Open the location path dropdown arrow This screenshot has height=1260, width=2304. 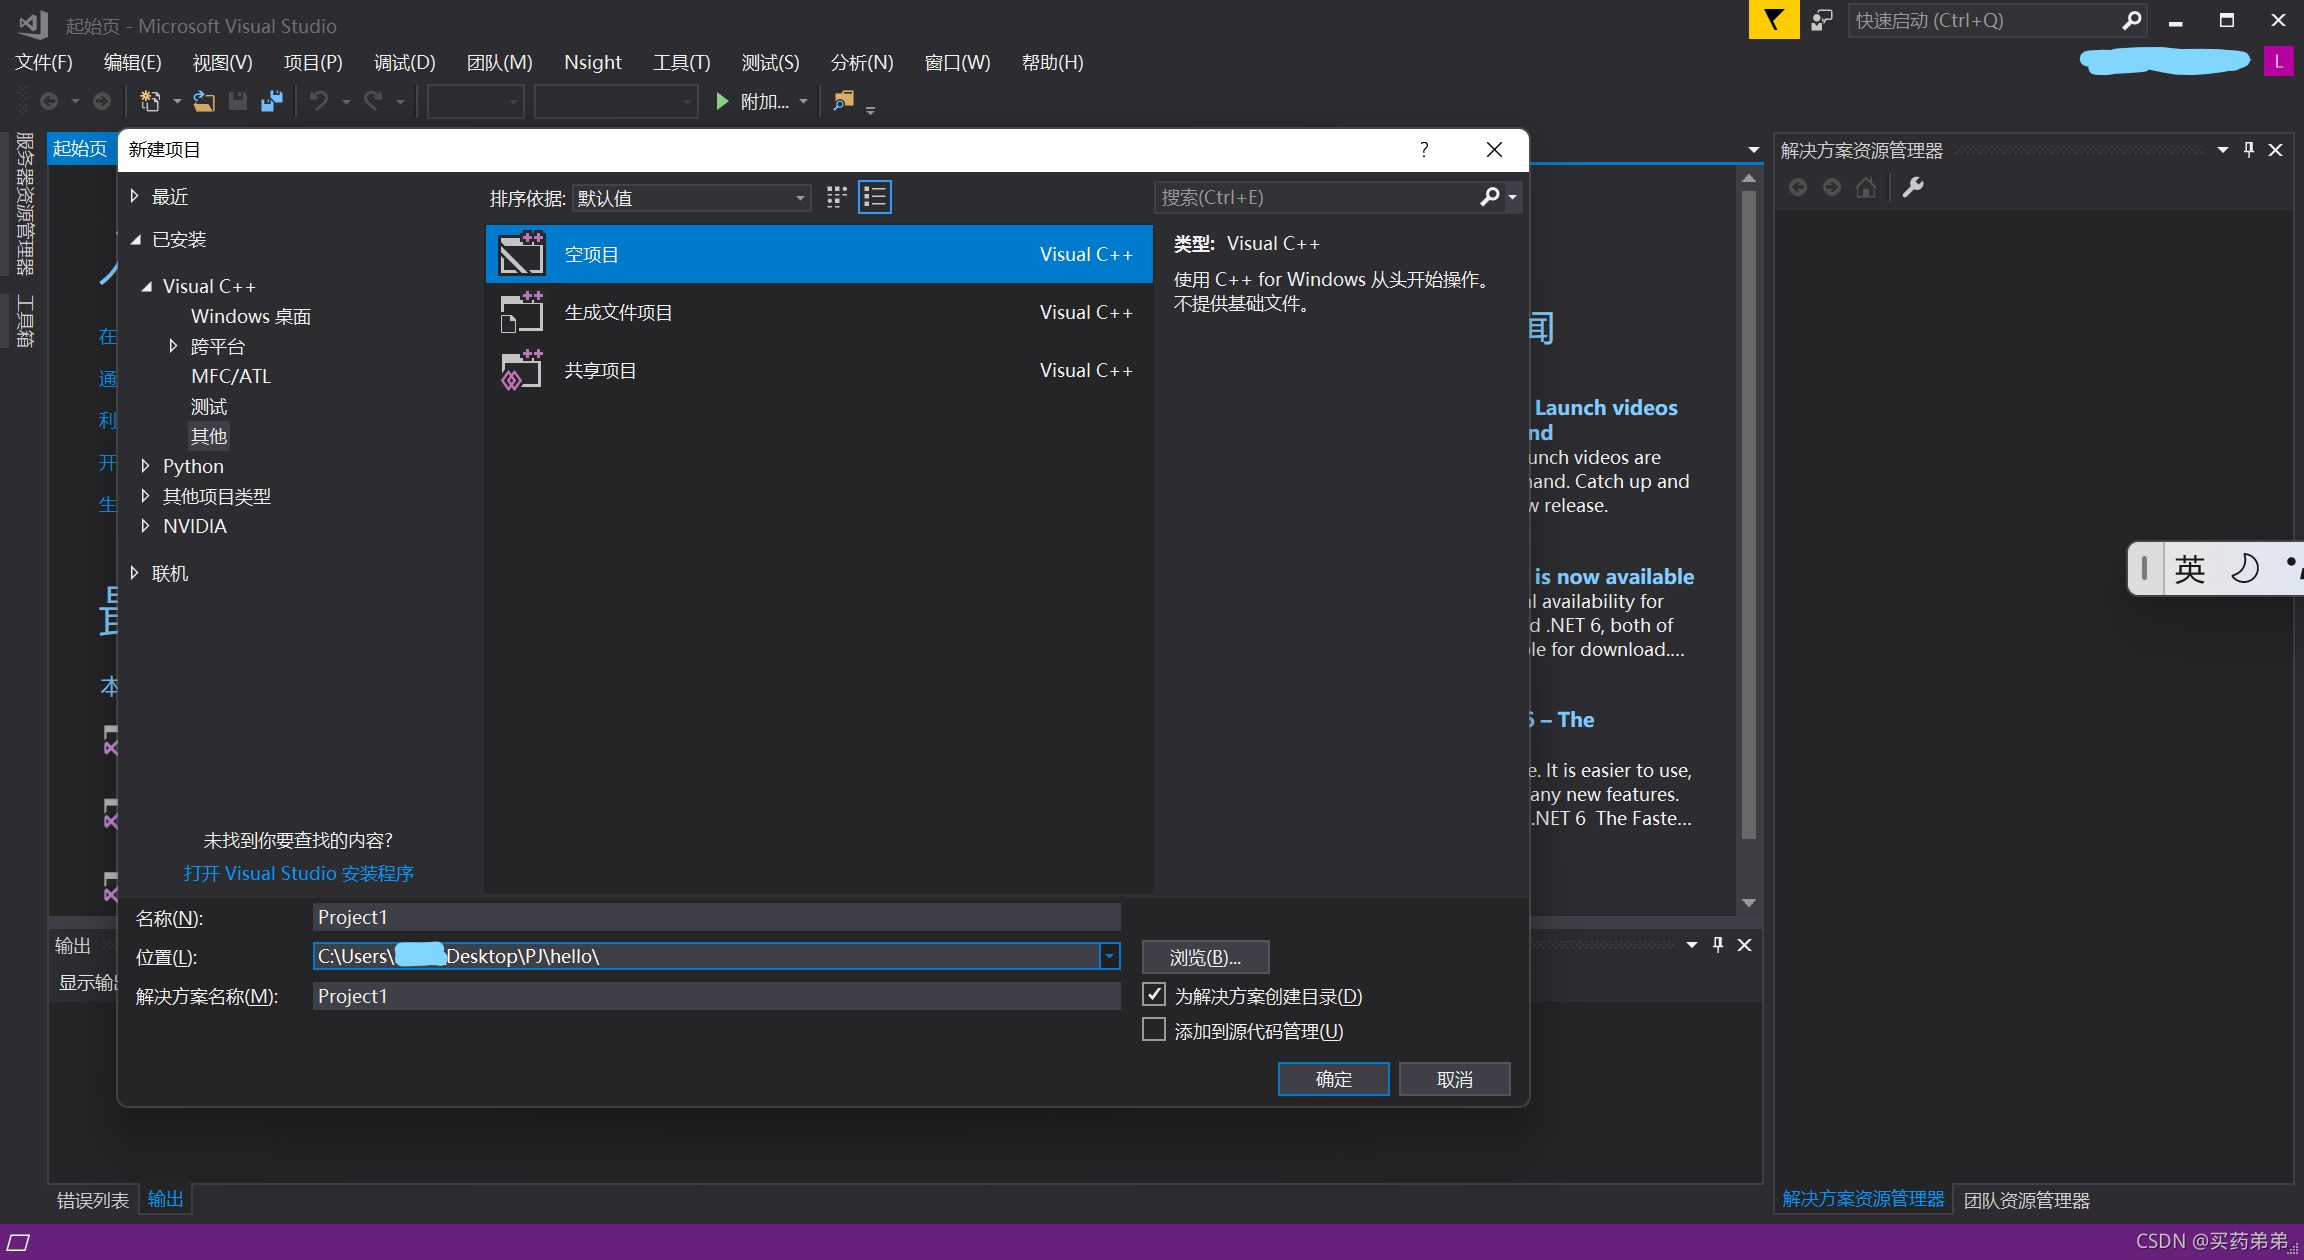[1109, 956]
